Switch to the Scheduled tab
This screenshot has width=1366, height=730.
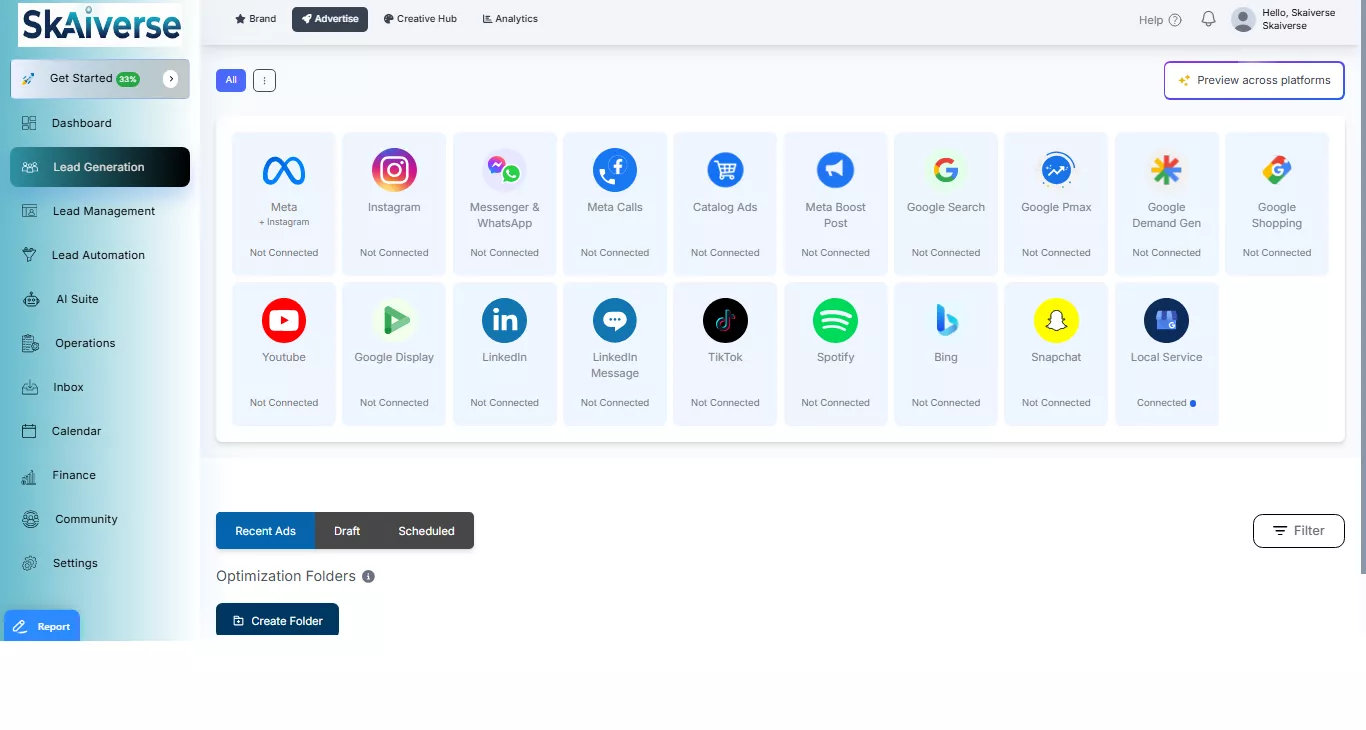click(426, 531)
